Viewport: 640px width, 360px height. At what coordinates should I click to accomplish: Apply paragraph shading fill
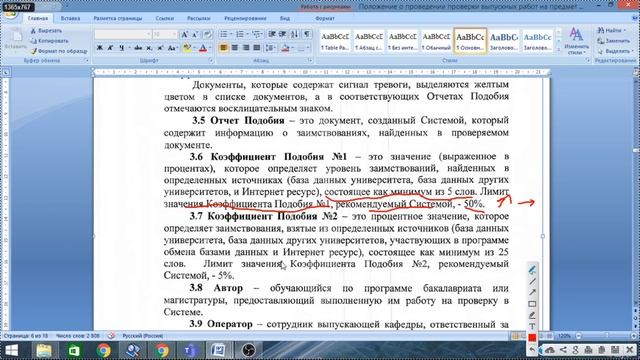pos(285,48)
